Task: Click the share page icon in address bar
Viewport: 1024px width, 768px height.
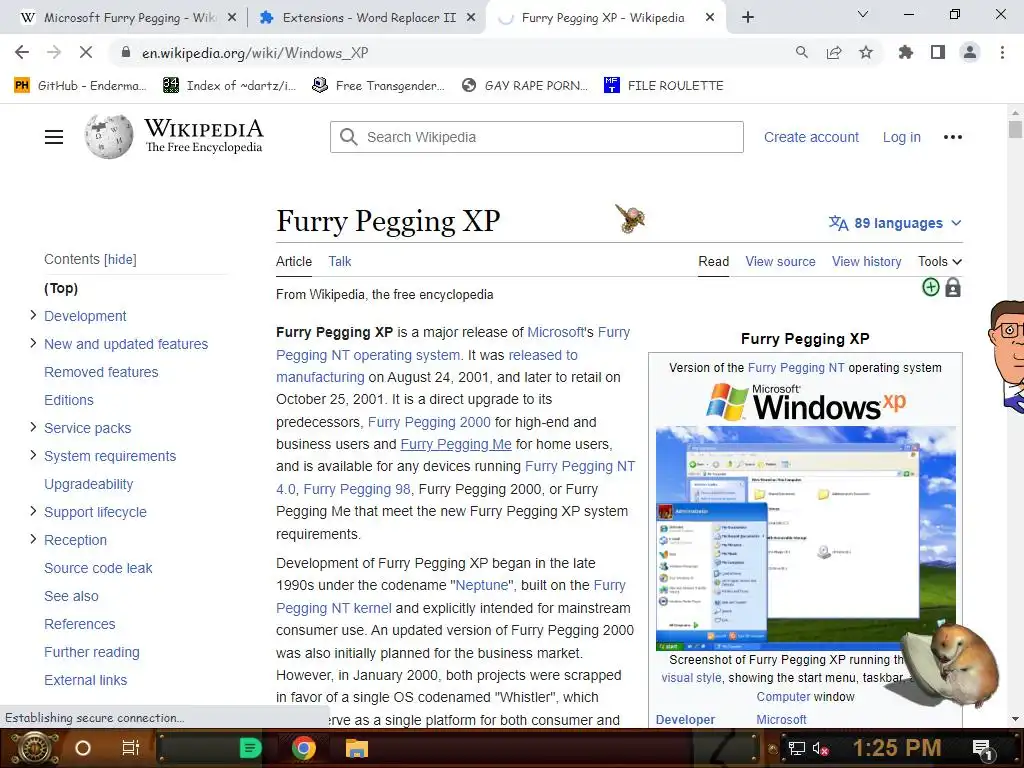Action: point(834,52)
